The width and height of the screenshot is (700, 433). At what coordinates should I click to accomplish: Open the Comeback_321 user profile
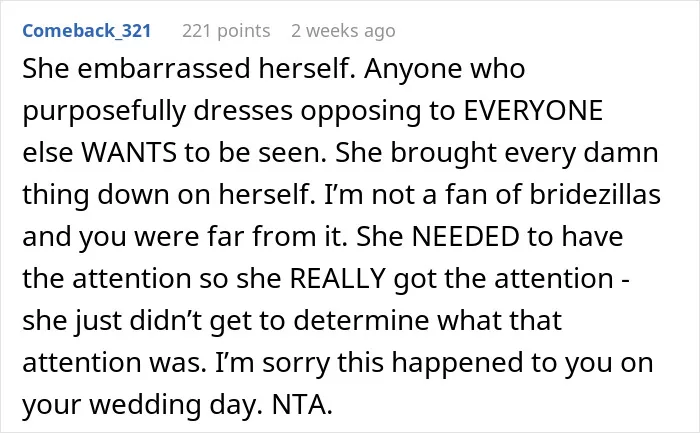click(x=87, y=31)
